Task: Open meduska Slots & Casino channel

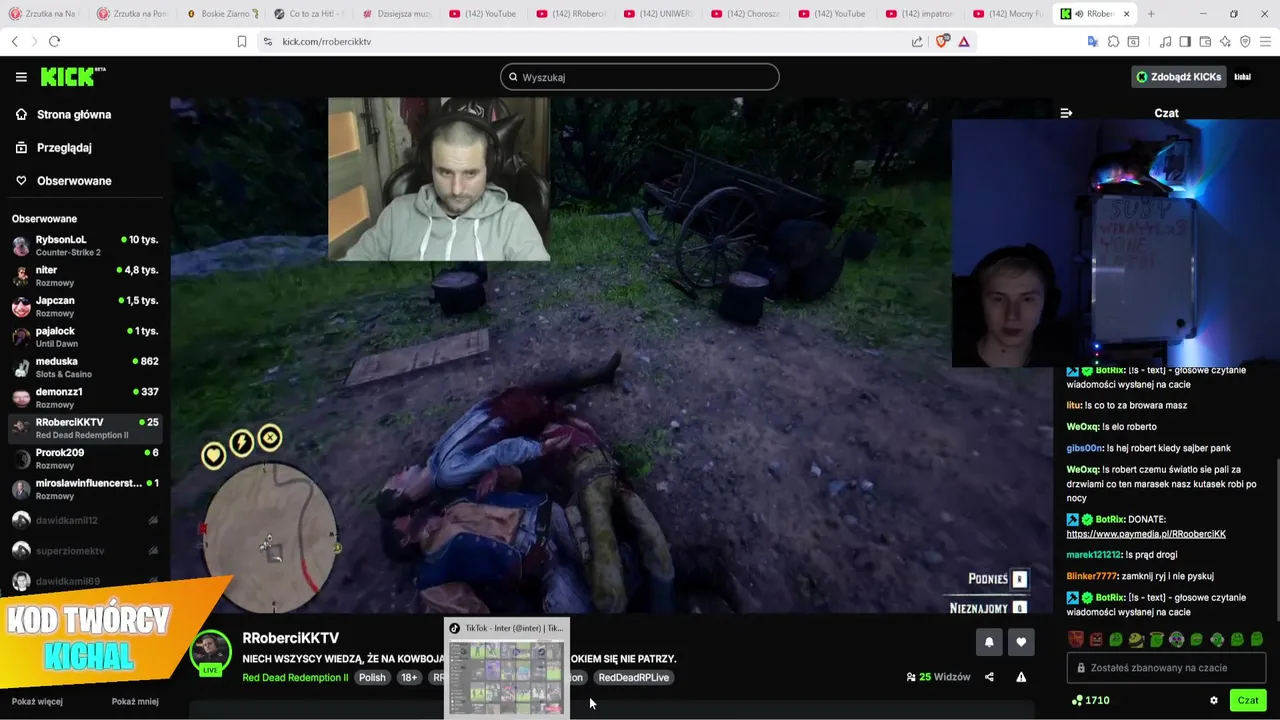Action: [85, 367]
